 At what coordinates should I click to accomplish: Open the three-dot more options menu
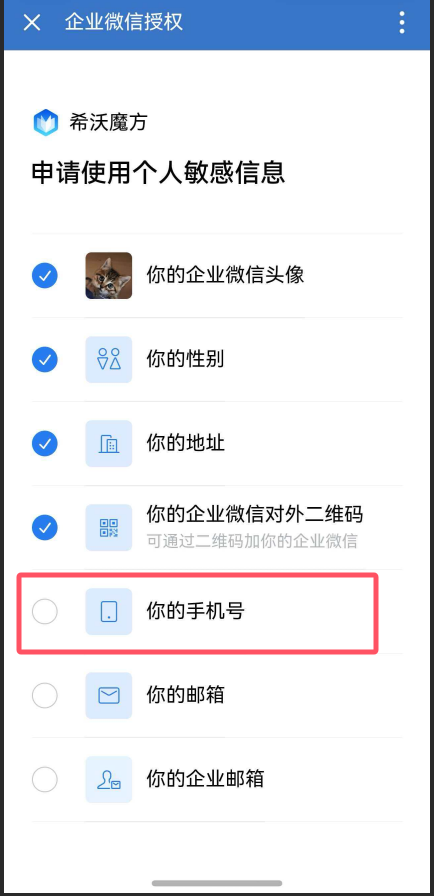402,22
